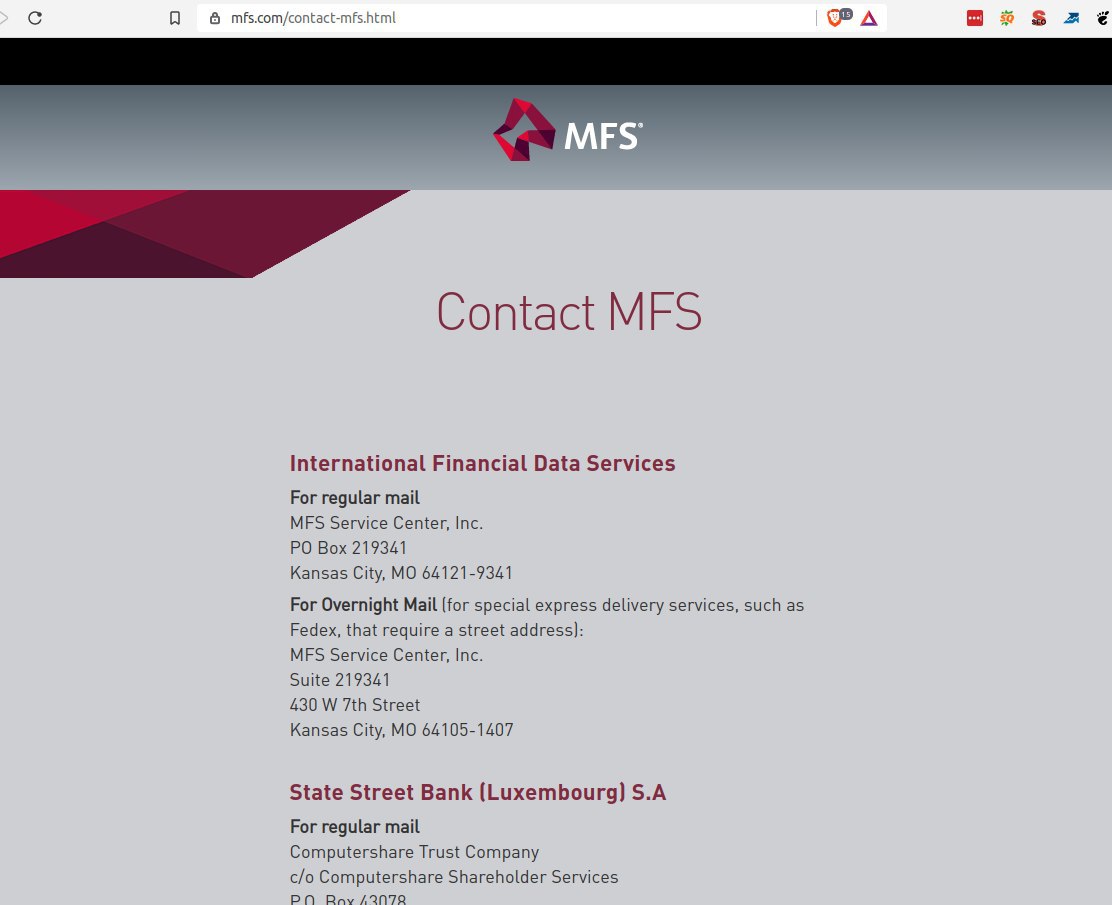Open the blue arrow chart extension
The image size is (1112, 905).
coord(1072,18)
